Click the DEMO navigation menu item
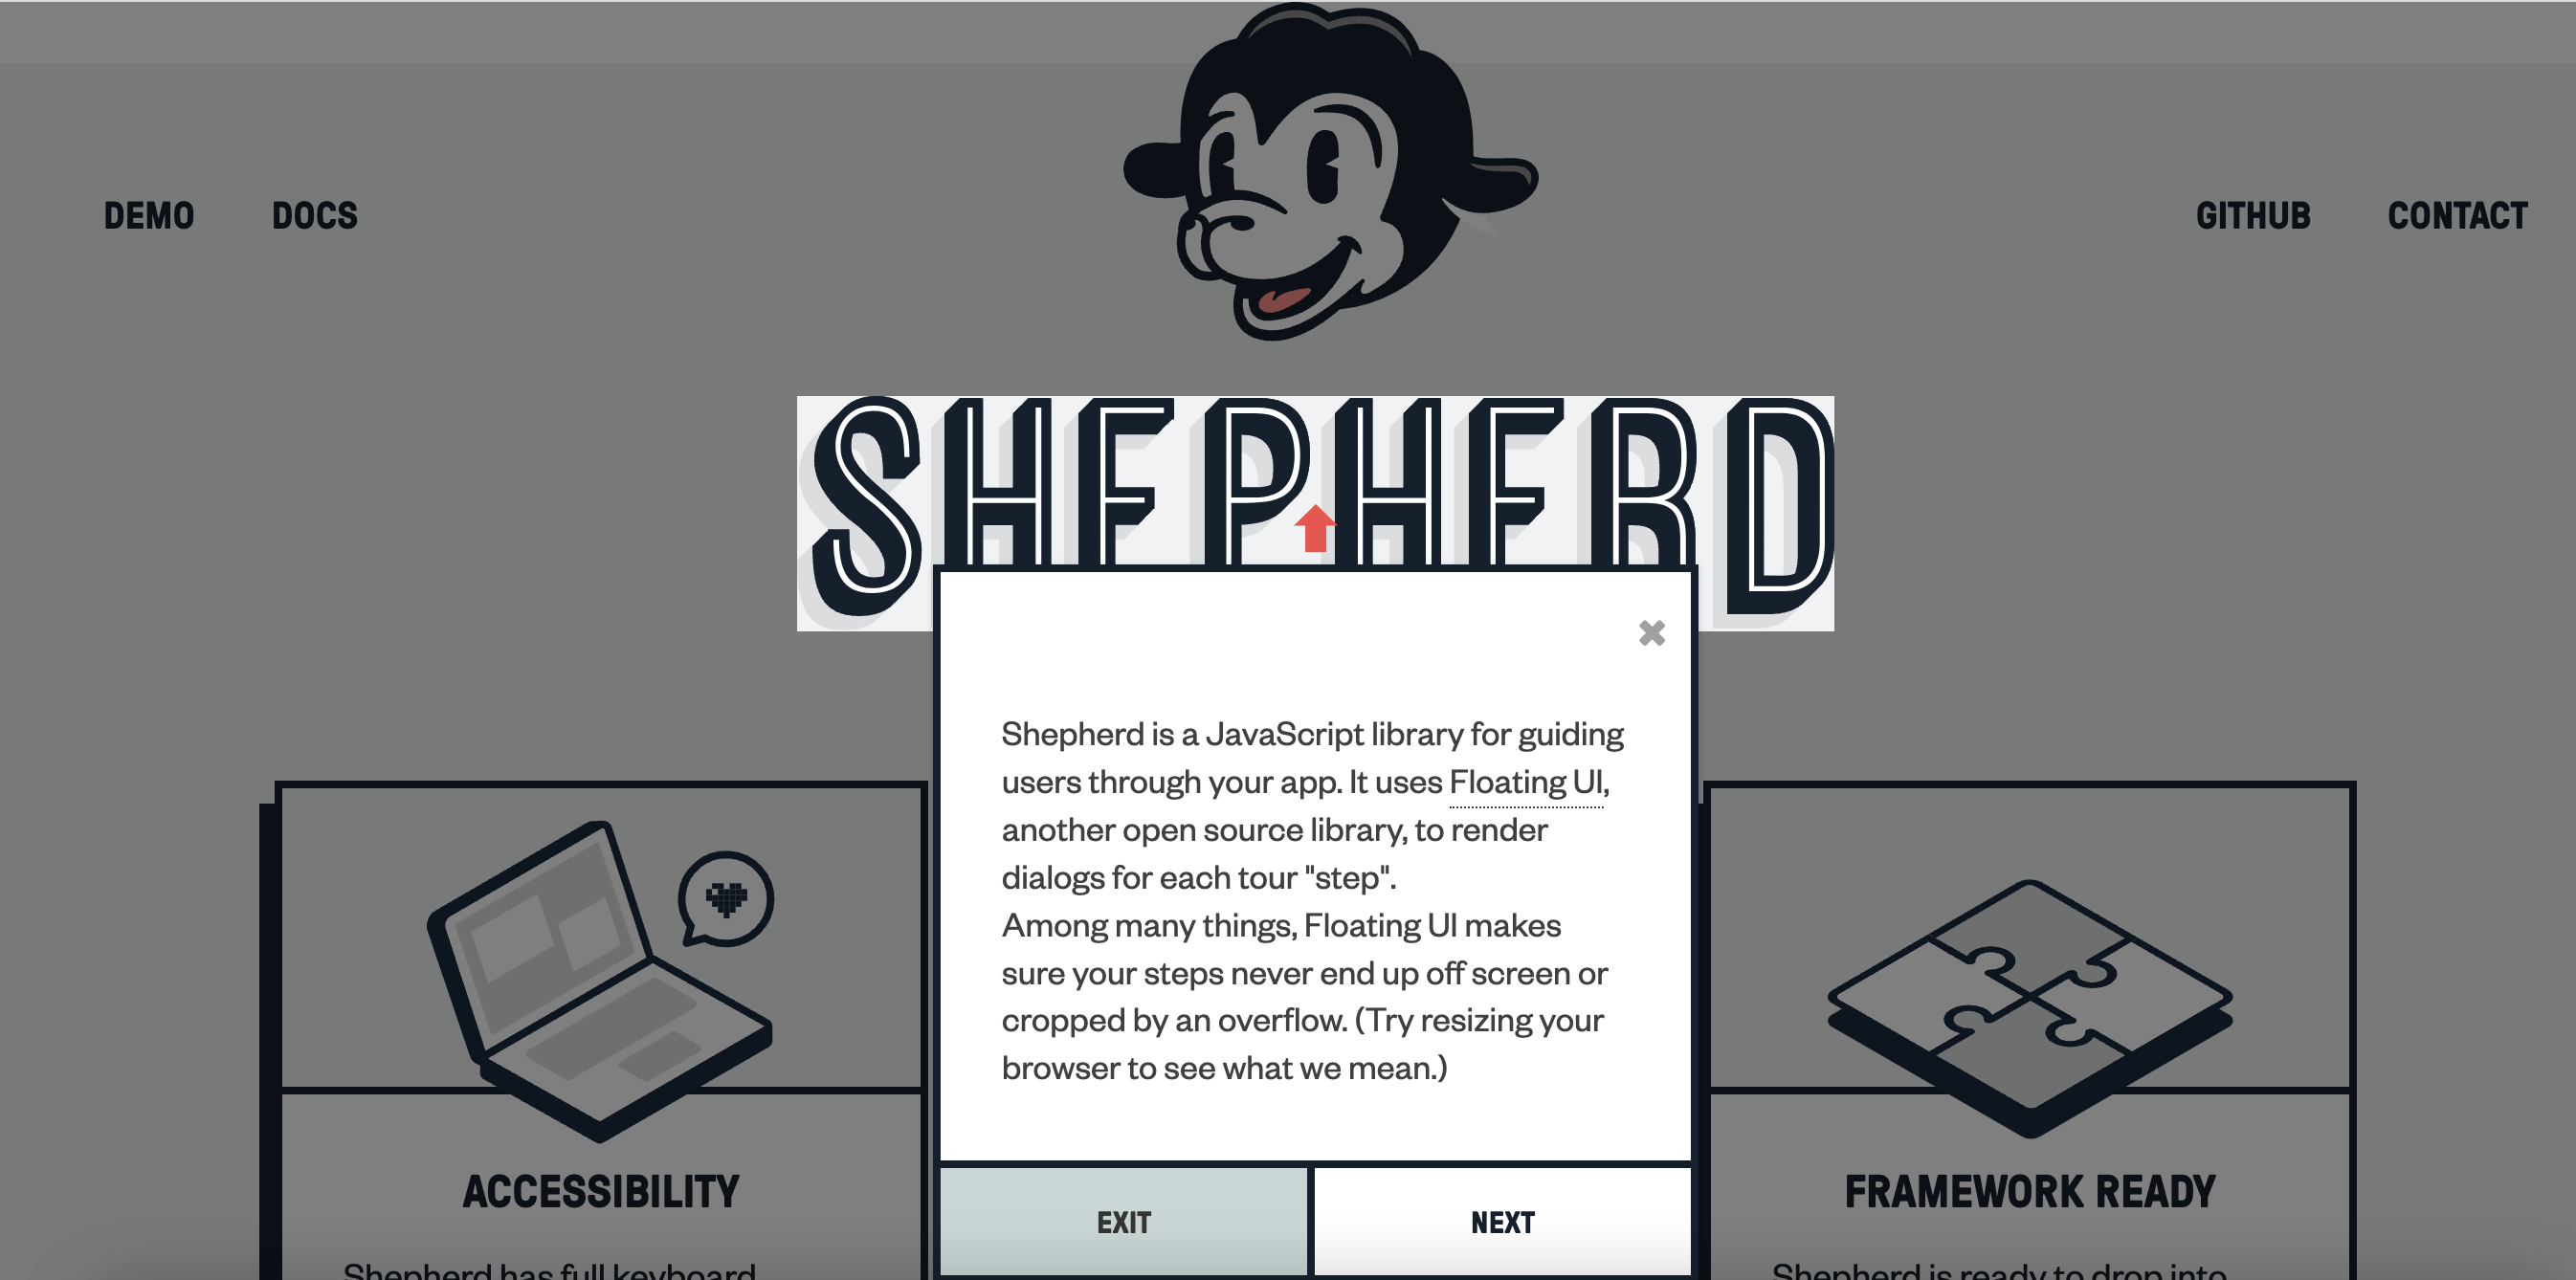The width and height of the screenshot is (2576, 1280). click(148, 213)
